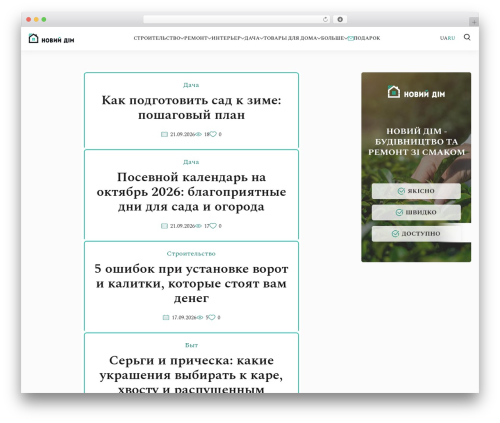
Task: Click the ЯКІСНО button in banner
Action: pyautogui.click(x=416, y=191)
